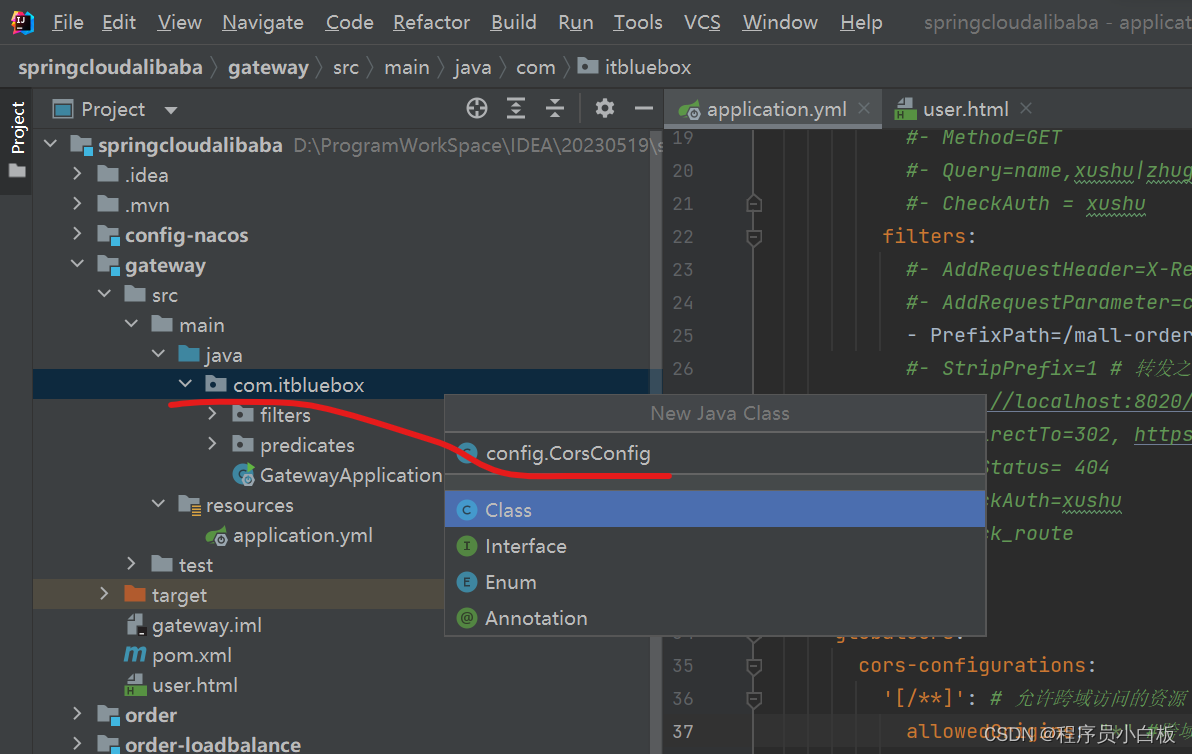Click the Interface type icon in popup
This screenshot has width=1192, height=754.
467,546
